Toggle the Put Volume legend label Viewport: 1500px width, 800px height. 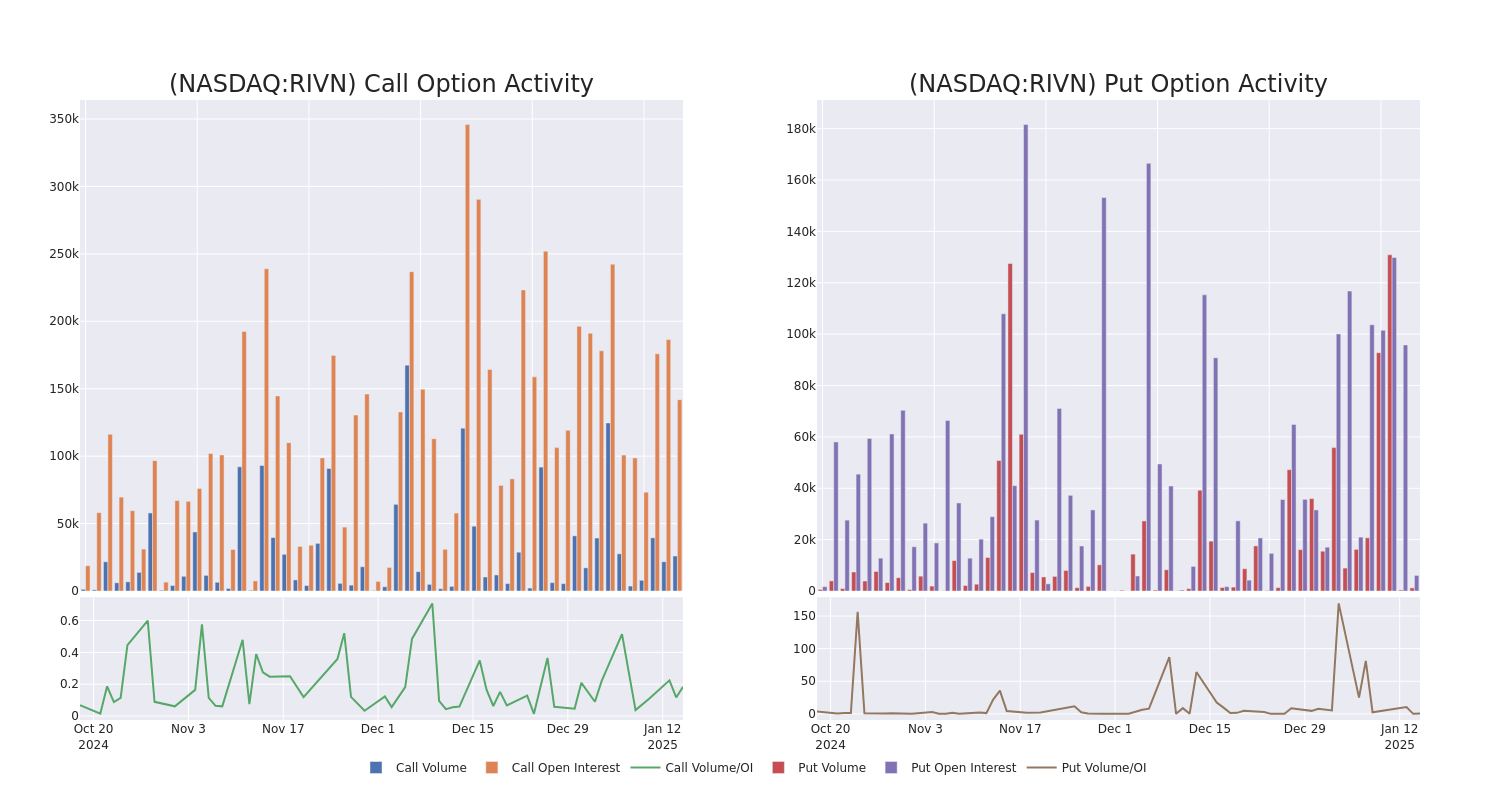(x=832, y=768)
